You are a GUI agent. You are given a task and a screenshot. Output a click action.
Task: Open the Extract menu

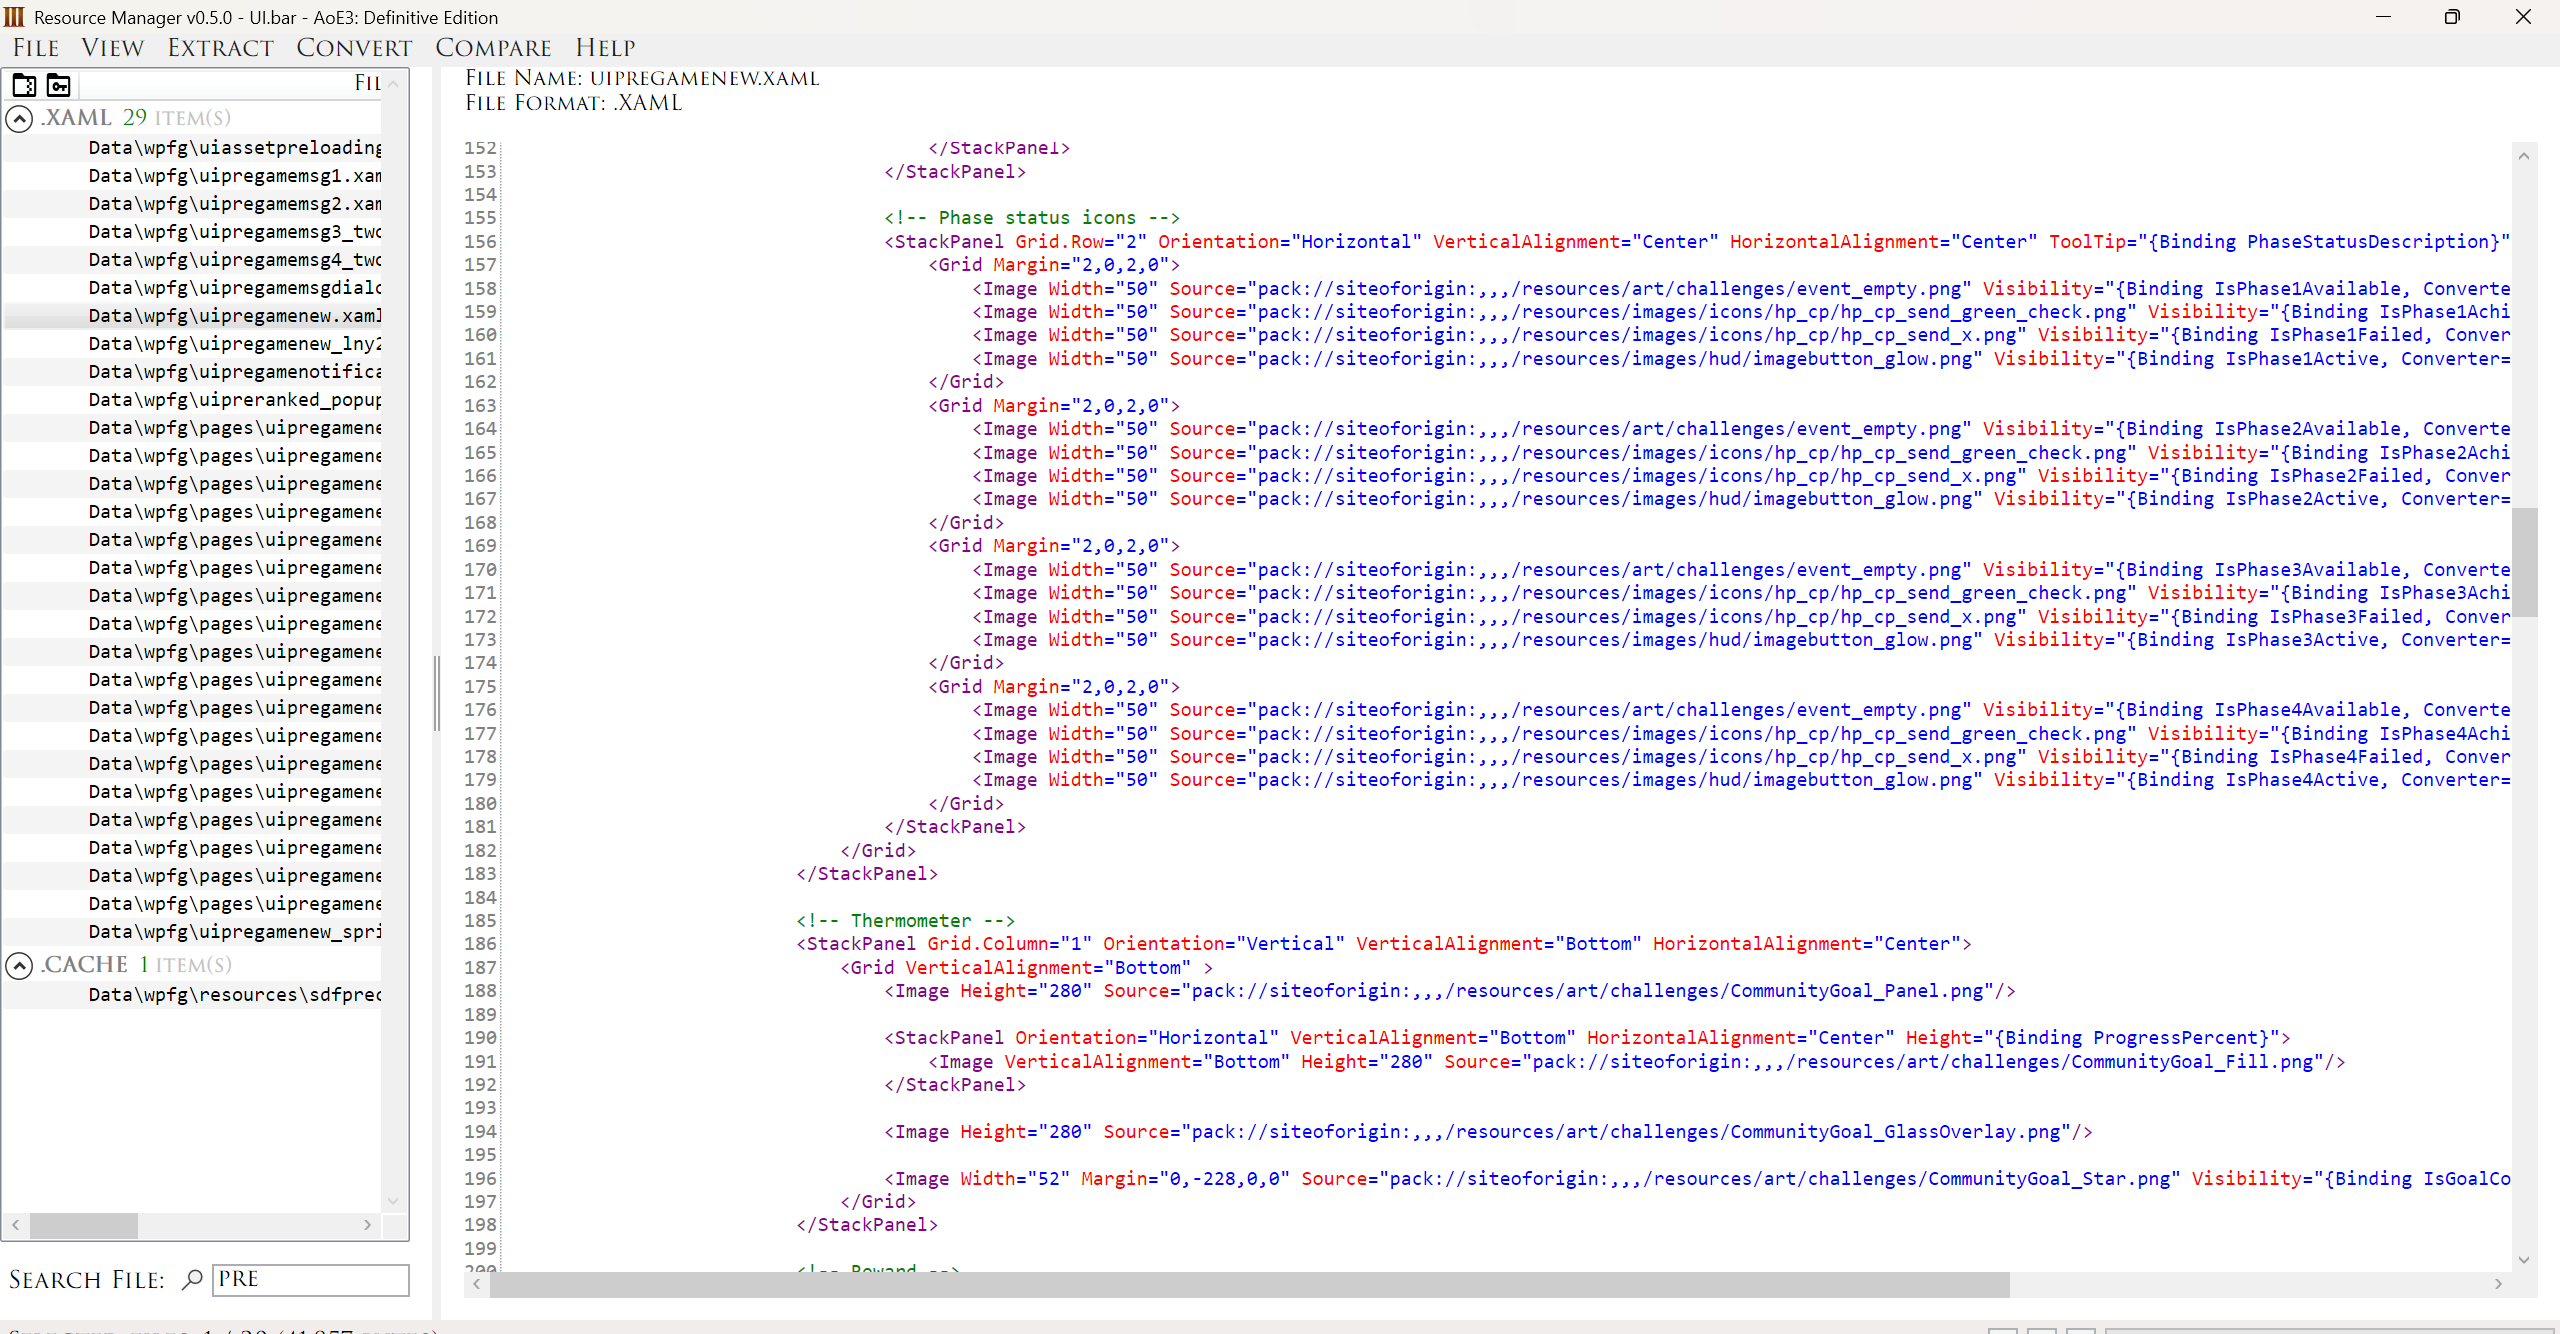(220, 48)
